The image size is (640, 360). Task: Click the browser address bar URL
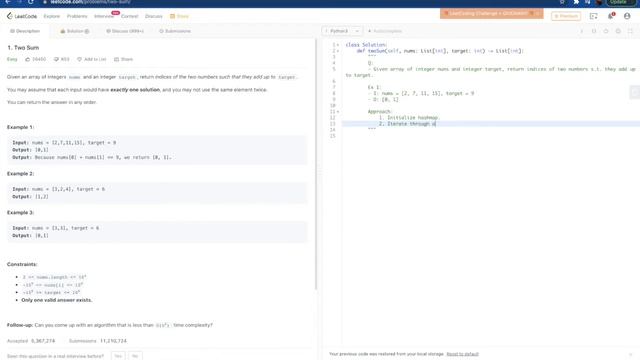(x=91, y=2)
